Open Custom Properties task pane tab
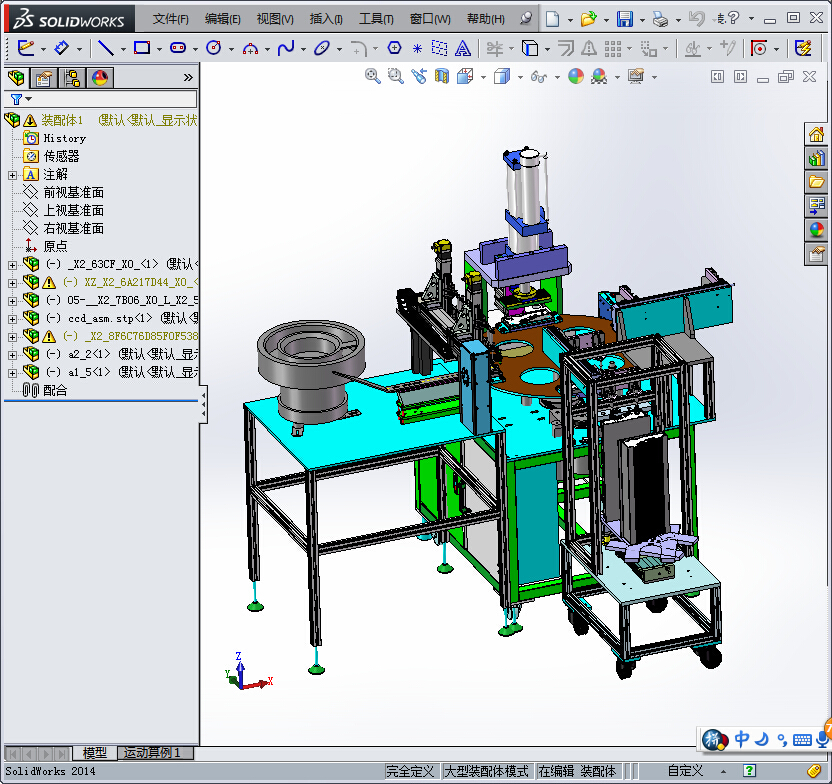 click(x=816, y=254)
